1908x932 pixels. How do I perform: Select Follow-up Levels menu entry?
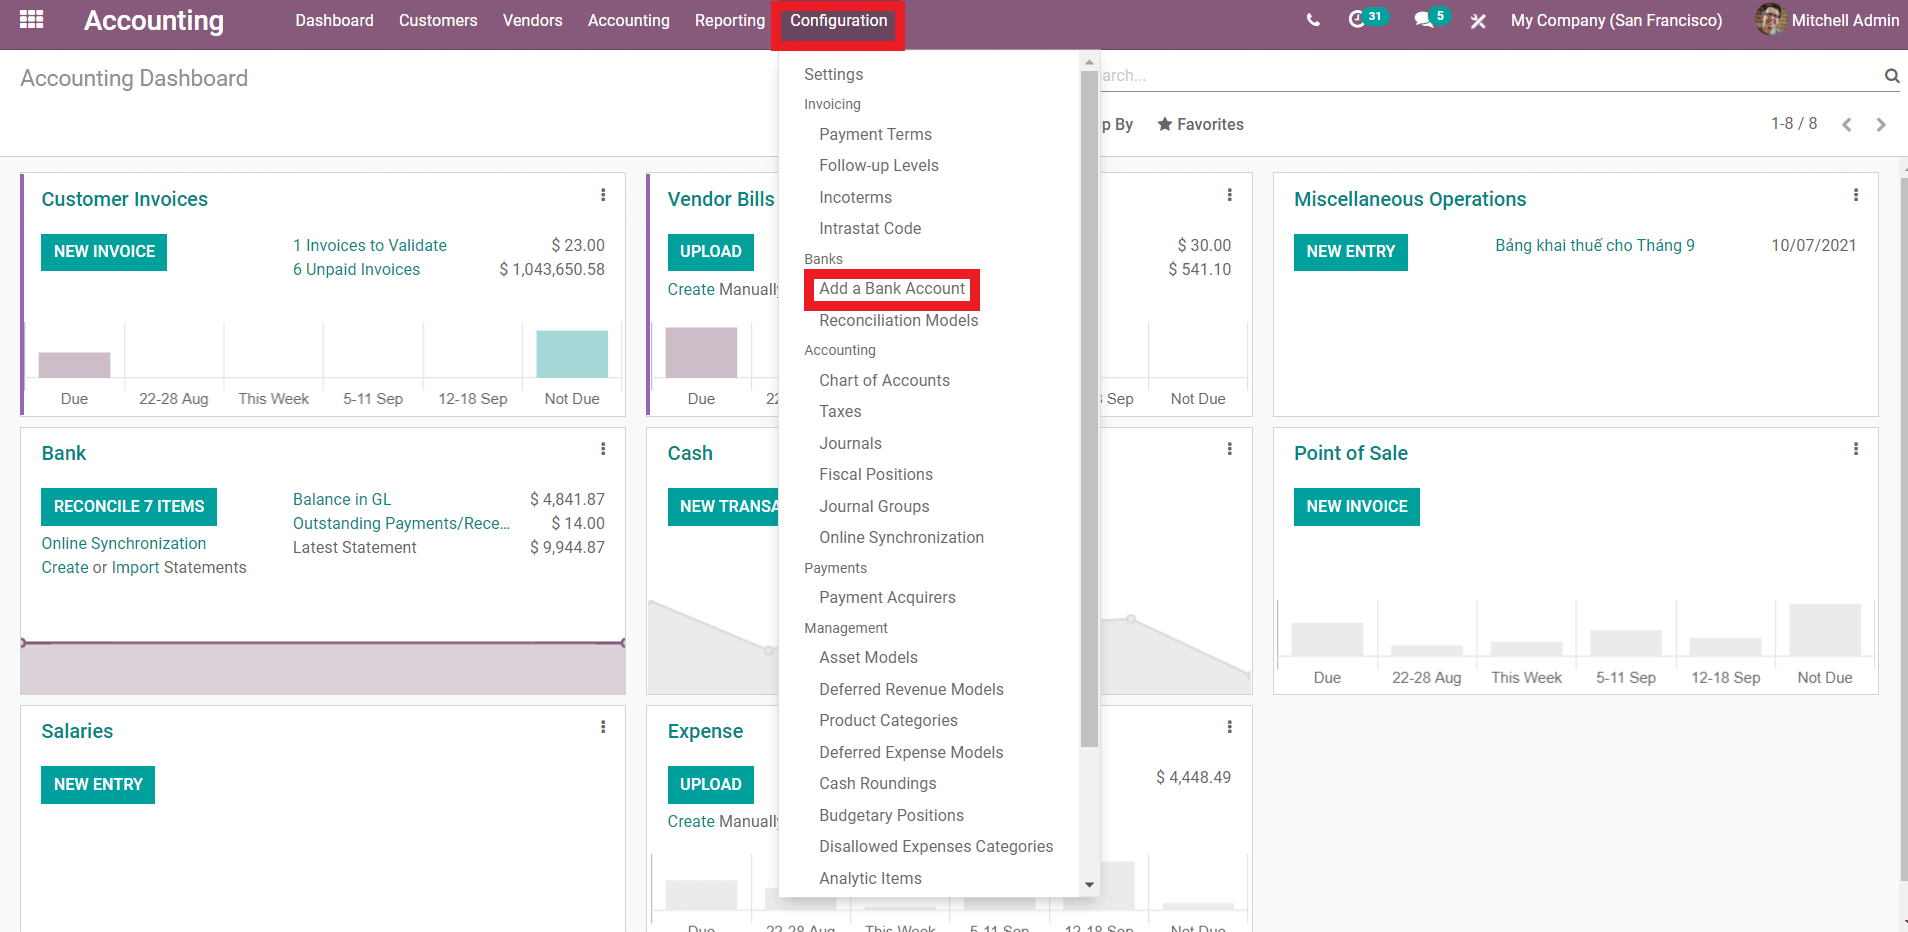[878, 165]
